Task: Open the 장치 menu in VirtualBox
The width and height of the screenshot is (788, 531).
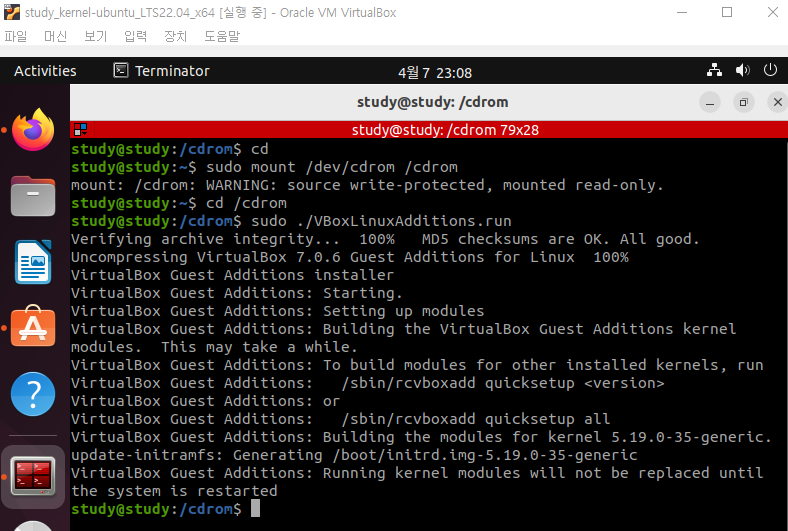Action: click(175, 36)
